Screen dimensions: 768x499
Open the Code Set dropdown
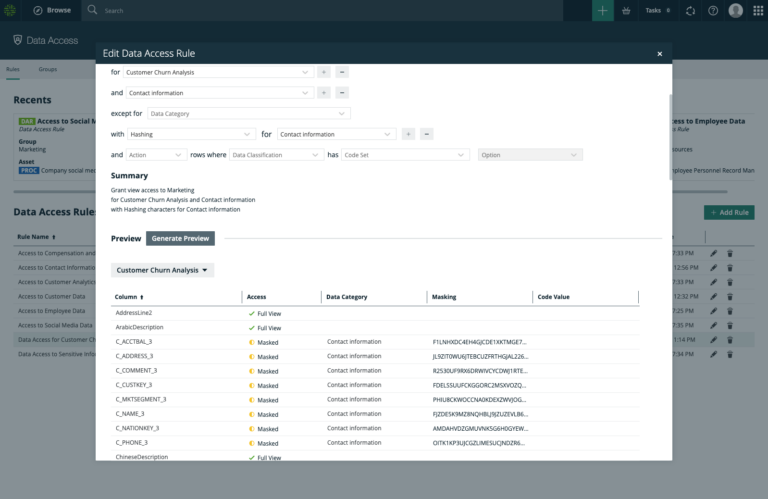pyautogui.click(x=405, y=155)
